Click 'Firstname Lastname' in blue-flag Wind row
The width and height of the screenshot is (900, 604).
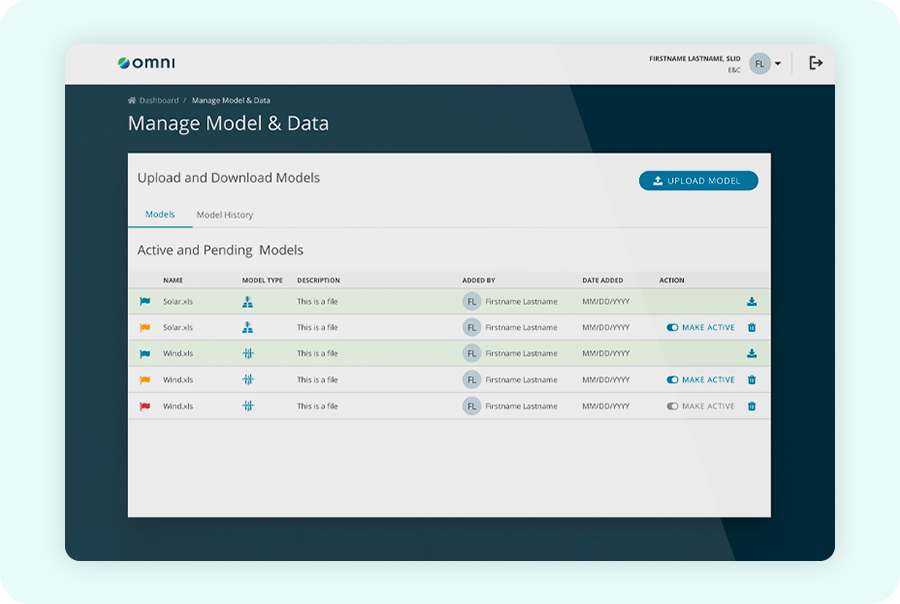point(521,354)
